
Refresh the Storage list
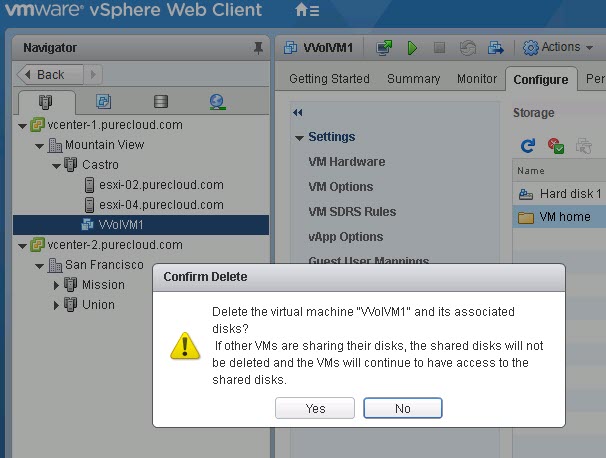pos(528,146)
